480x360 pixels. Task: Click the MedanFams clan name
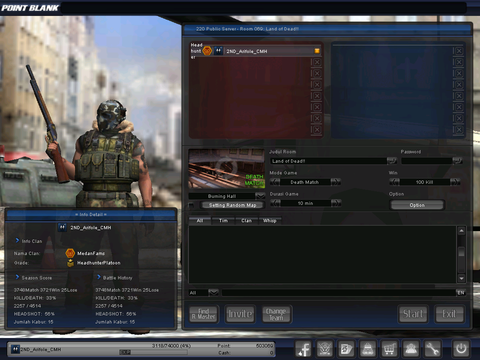(91, 253)
